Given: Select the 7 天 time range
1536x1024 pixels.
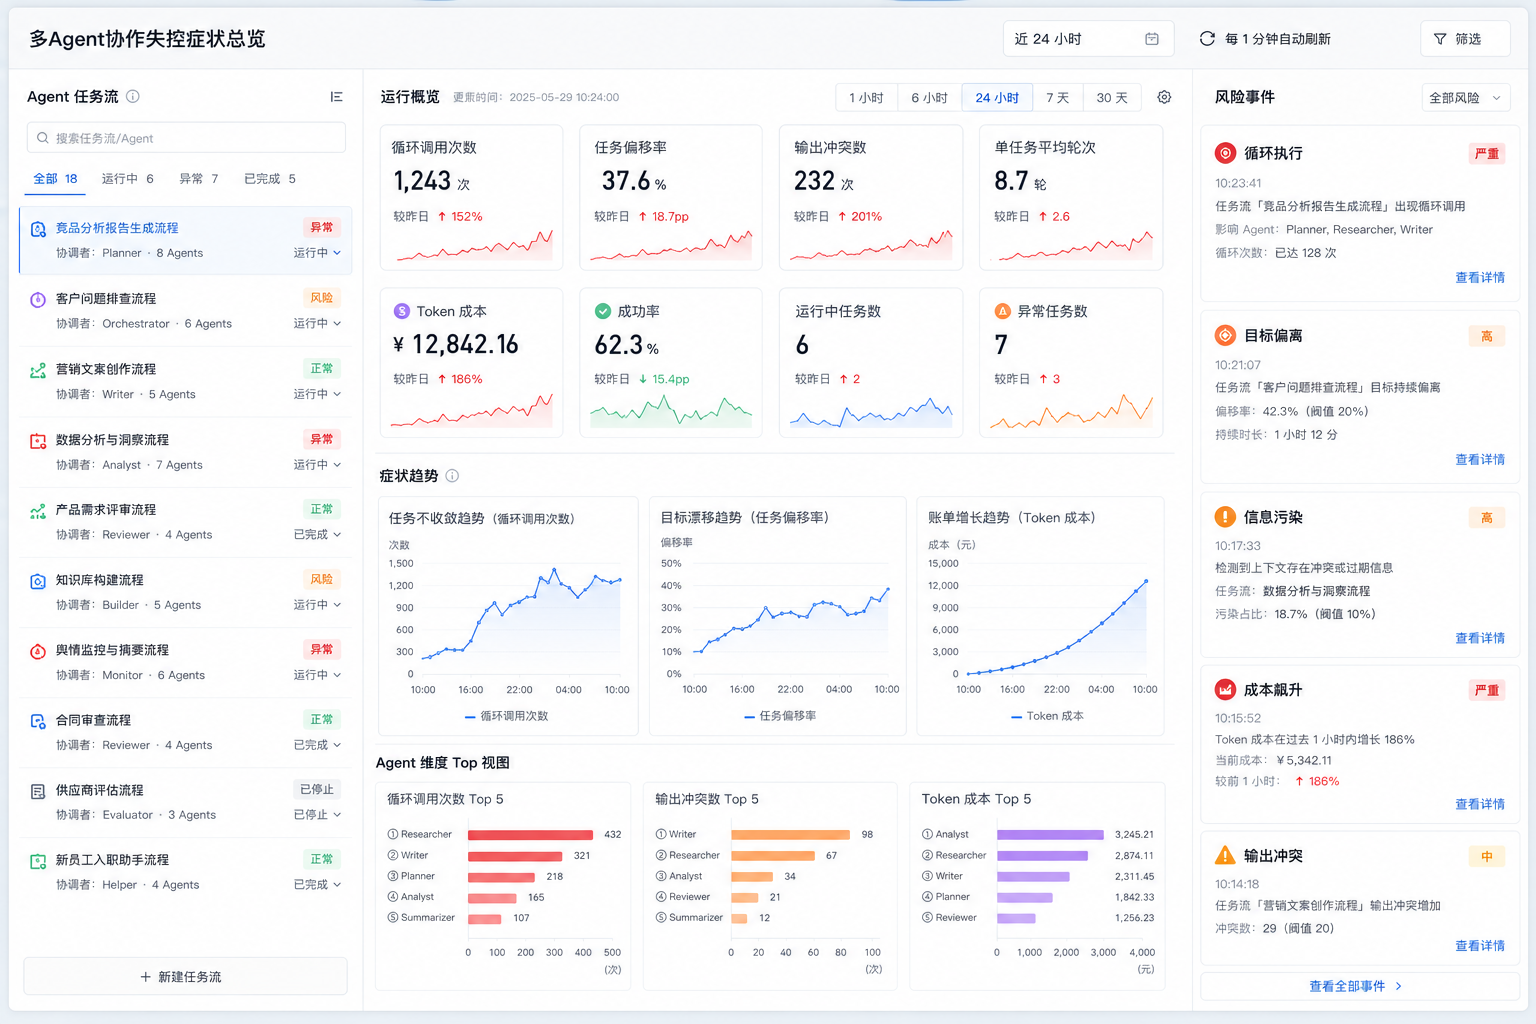Looking at the screenshot, I should 1058,98.
